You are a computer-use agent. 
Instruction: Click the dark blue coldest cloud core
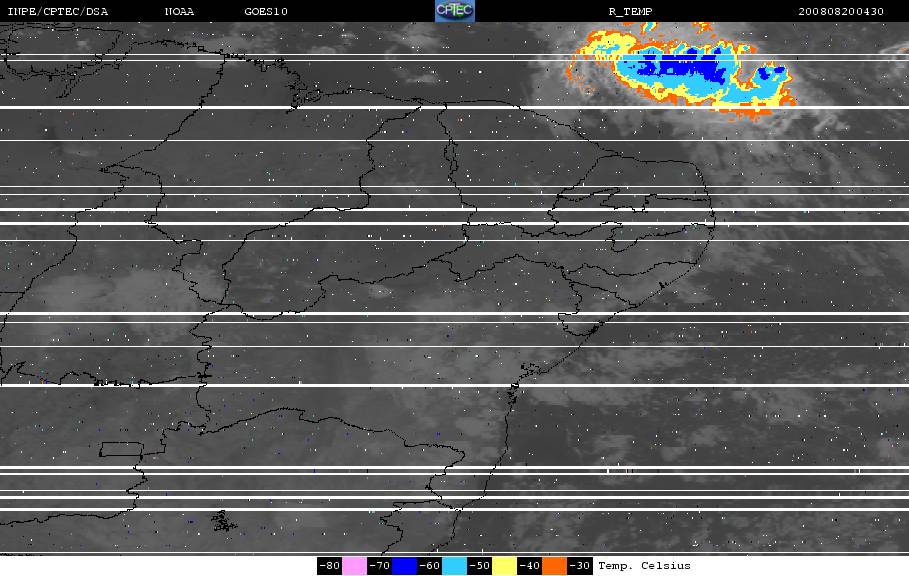684,67
